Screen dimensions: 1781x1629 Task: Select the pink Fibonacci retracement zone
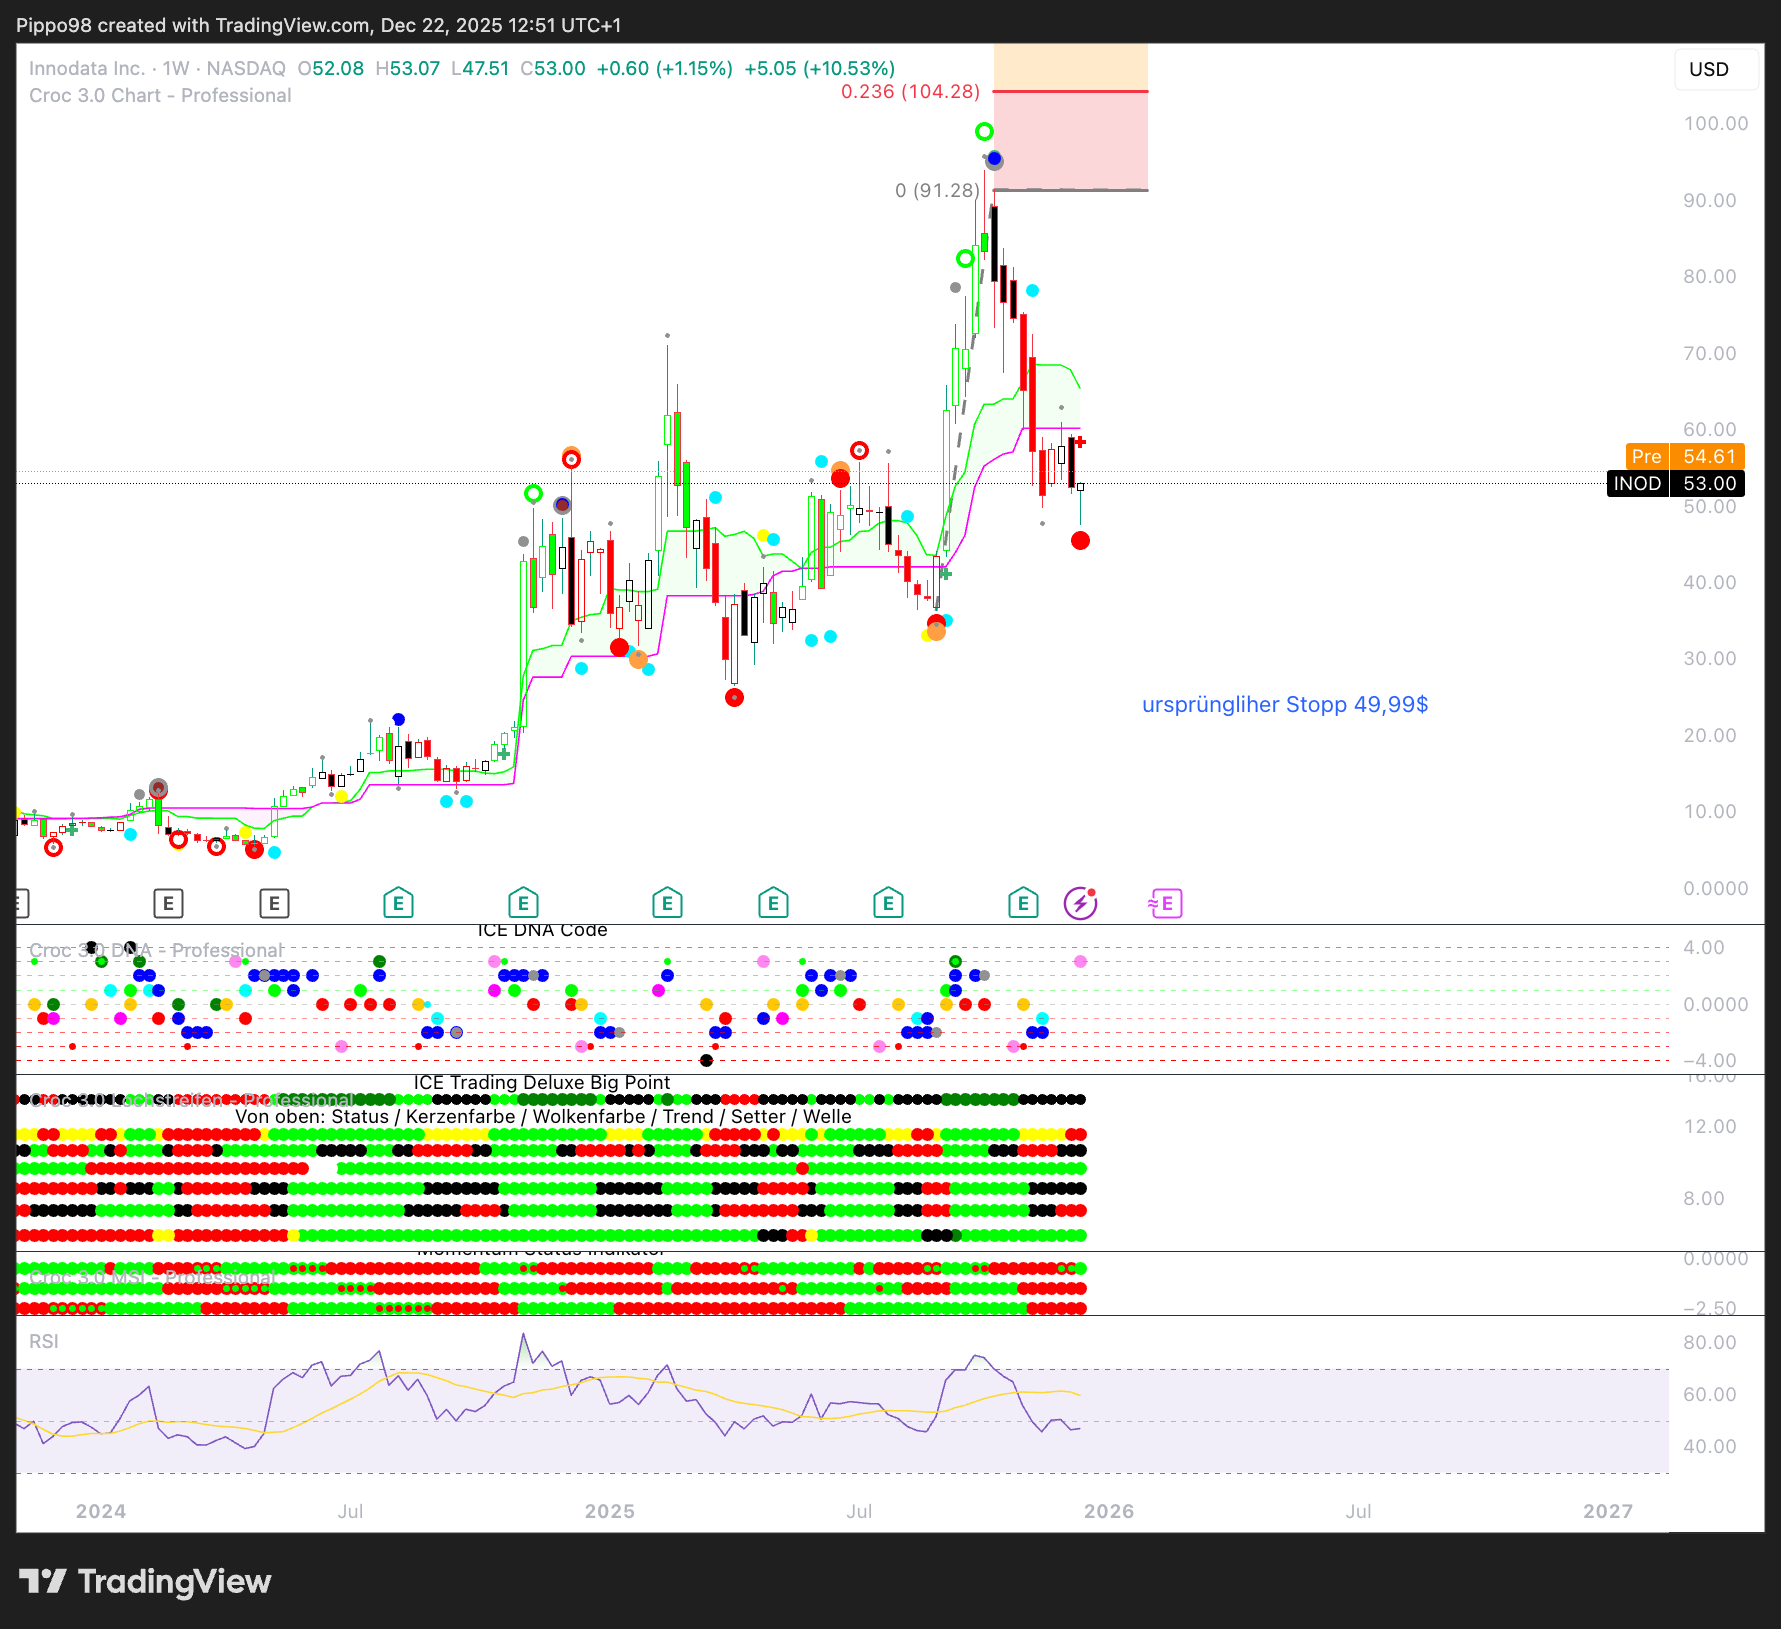[x=1071, y=140]
